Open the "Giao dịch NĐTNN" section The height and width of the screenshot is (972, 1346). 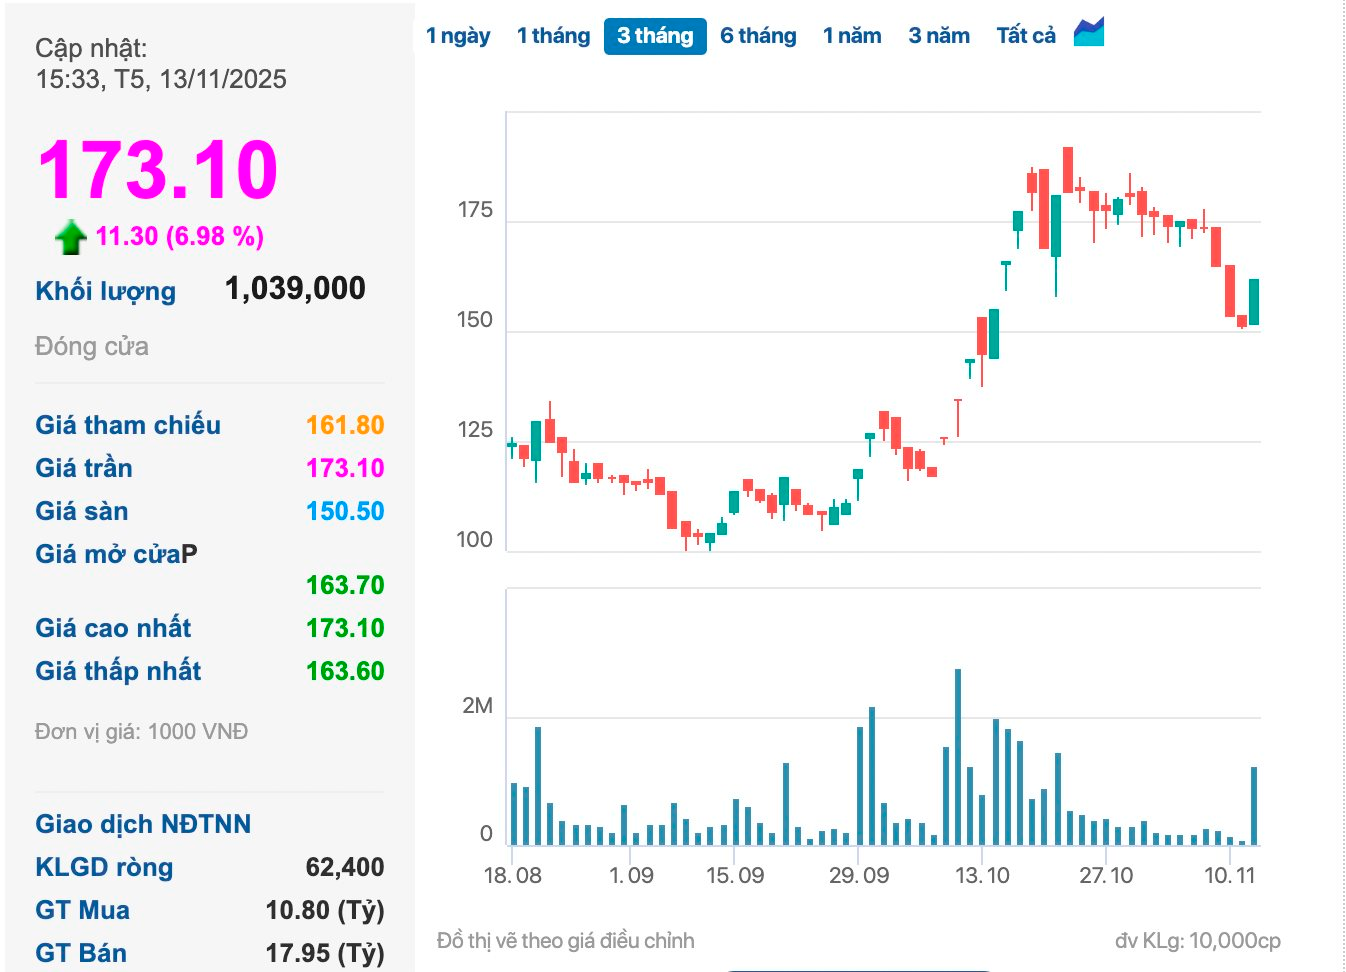click(x=142, y=824)
